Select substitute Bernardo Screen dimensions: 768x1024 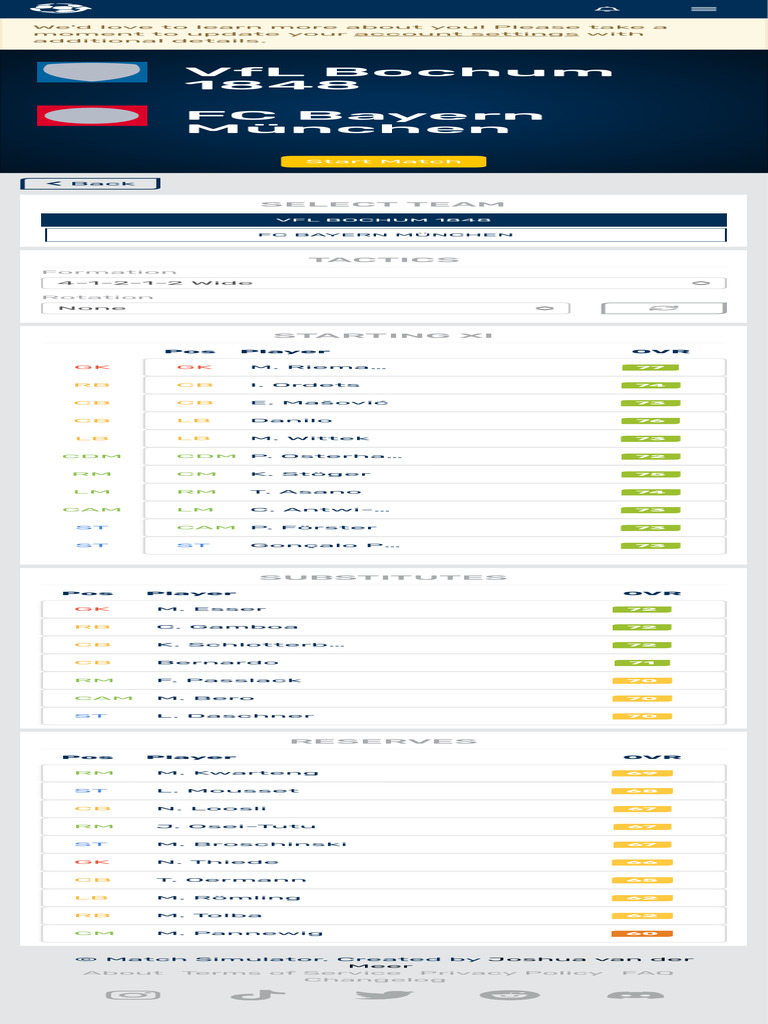pyautogui.click(x=384, y=662)
